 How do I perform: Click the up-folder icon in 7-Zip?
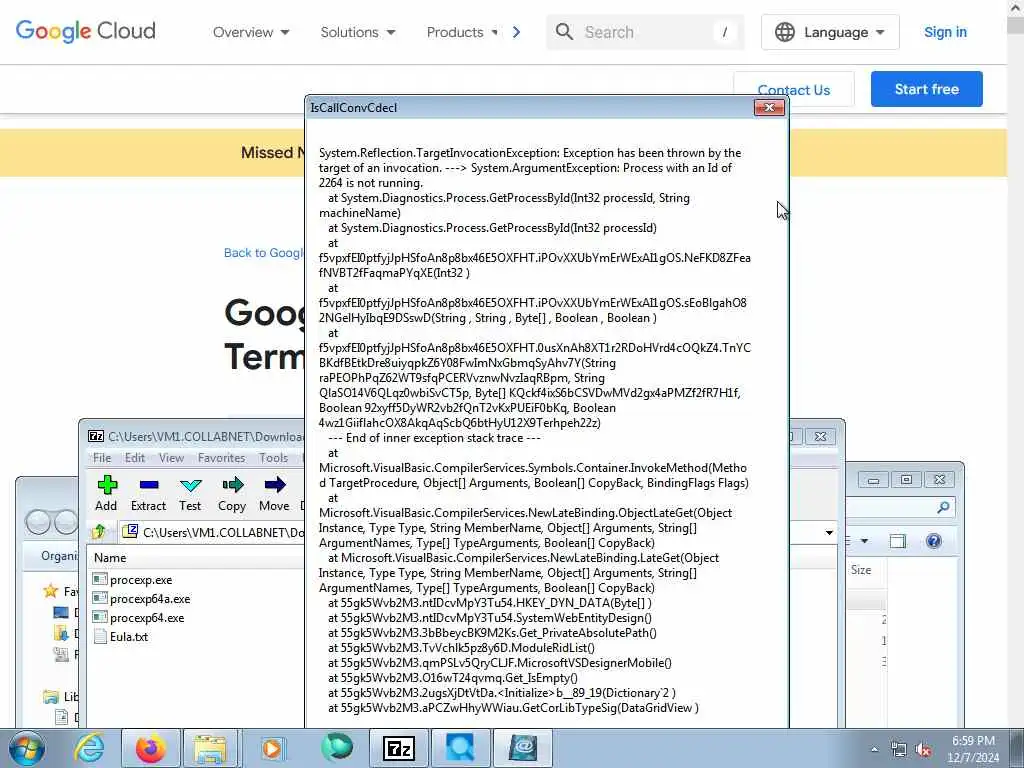coord(99,532)
